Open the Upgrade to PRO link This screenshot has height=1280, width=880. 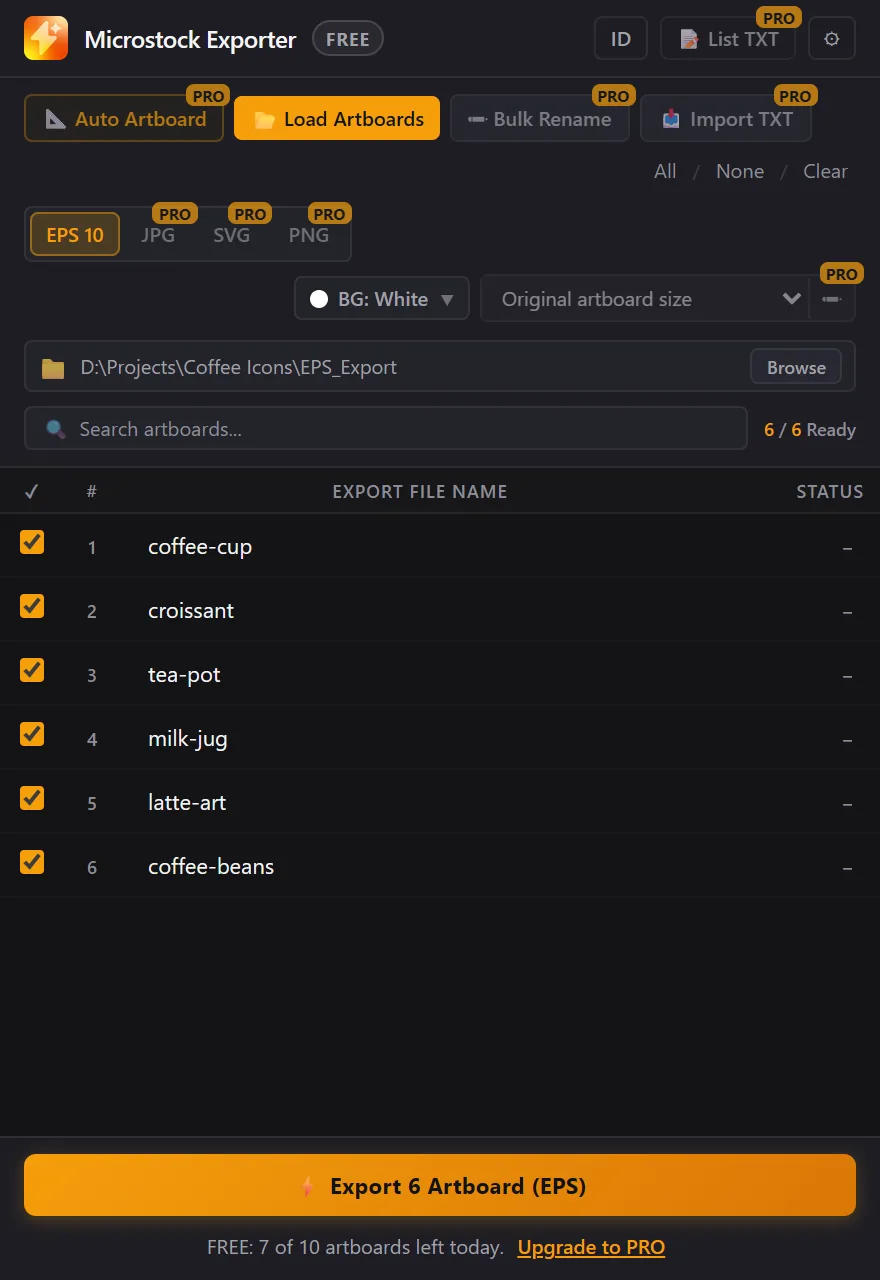591,1247
